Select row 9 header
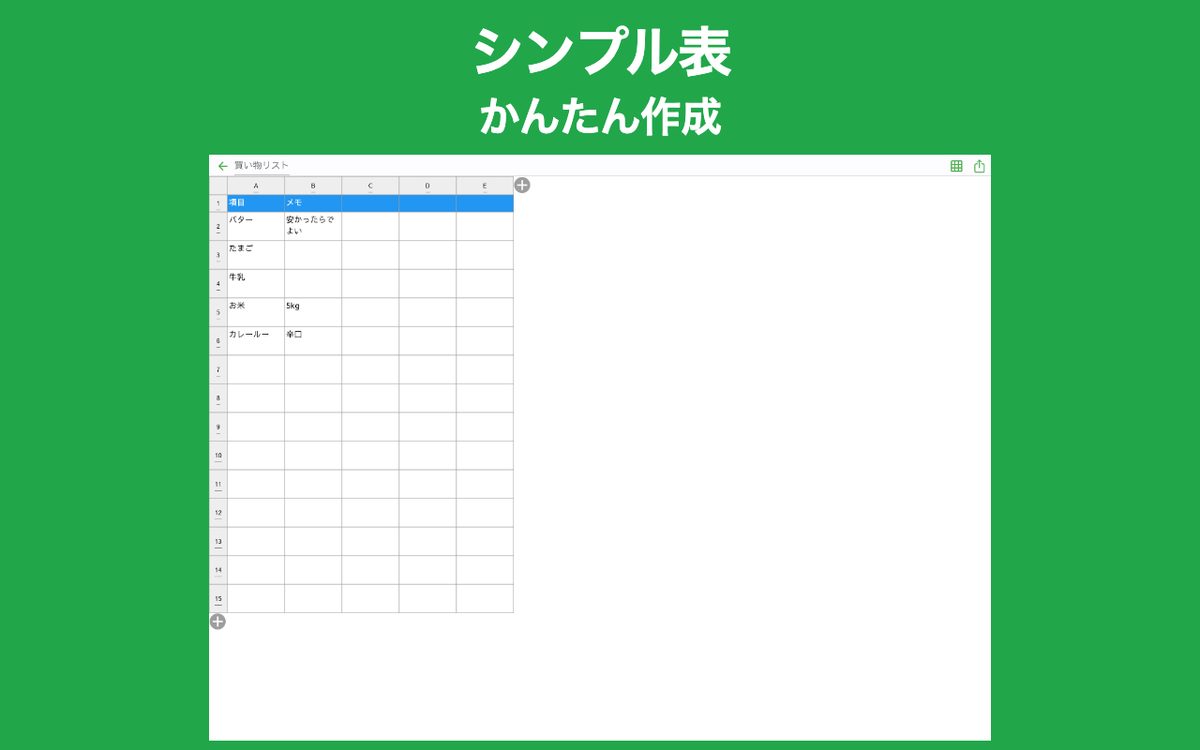 tap(218, 428)
